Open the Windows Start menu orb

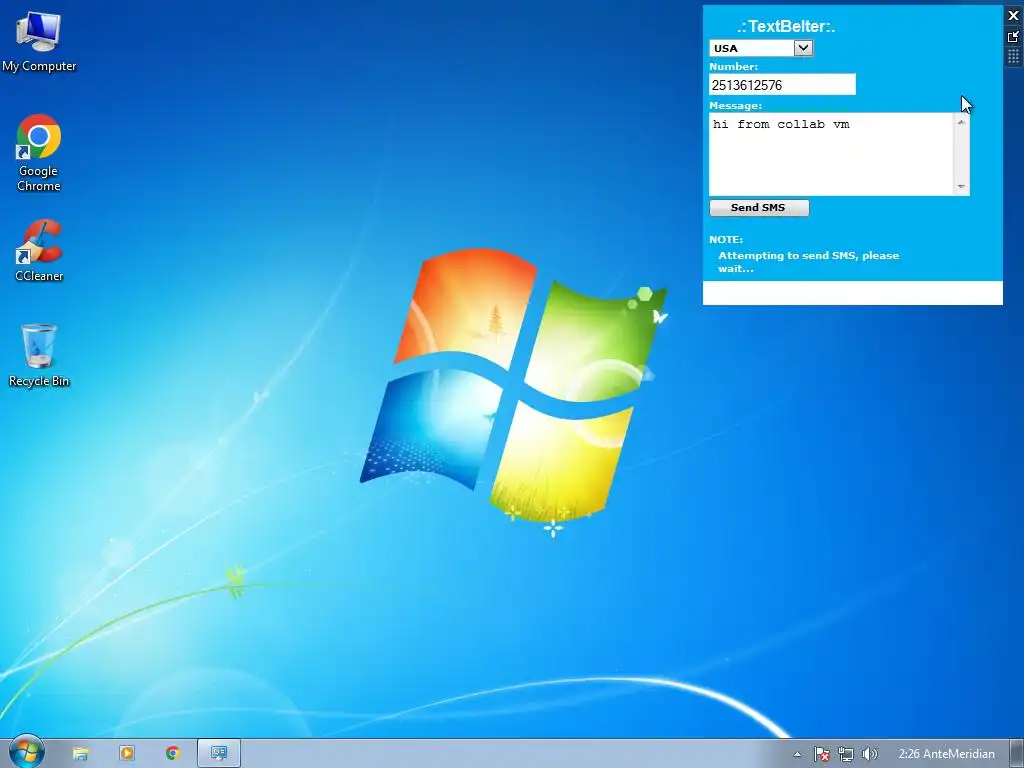pyautogui.click(x=26, y=752)
